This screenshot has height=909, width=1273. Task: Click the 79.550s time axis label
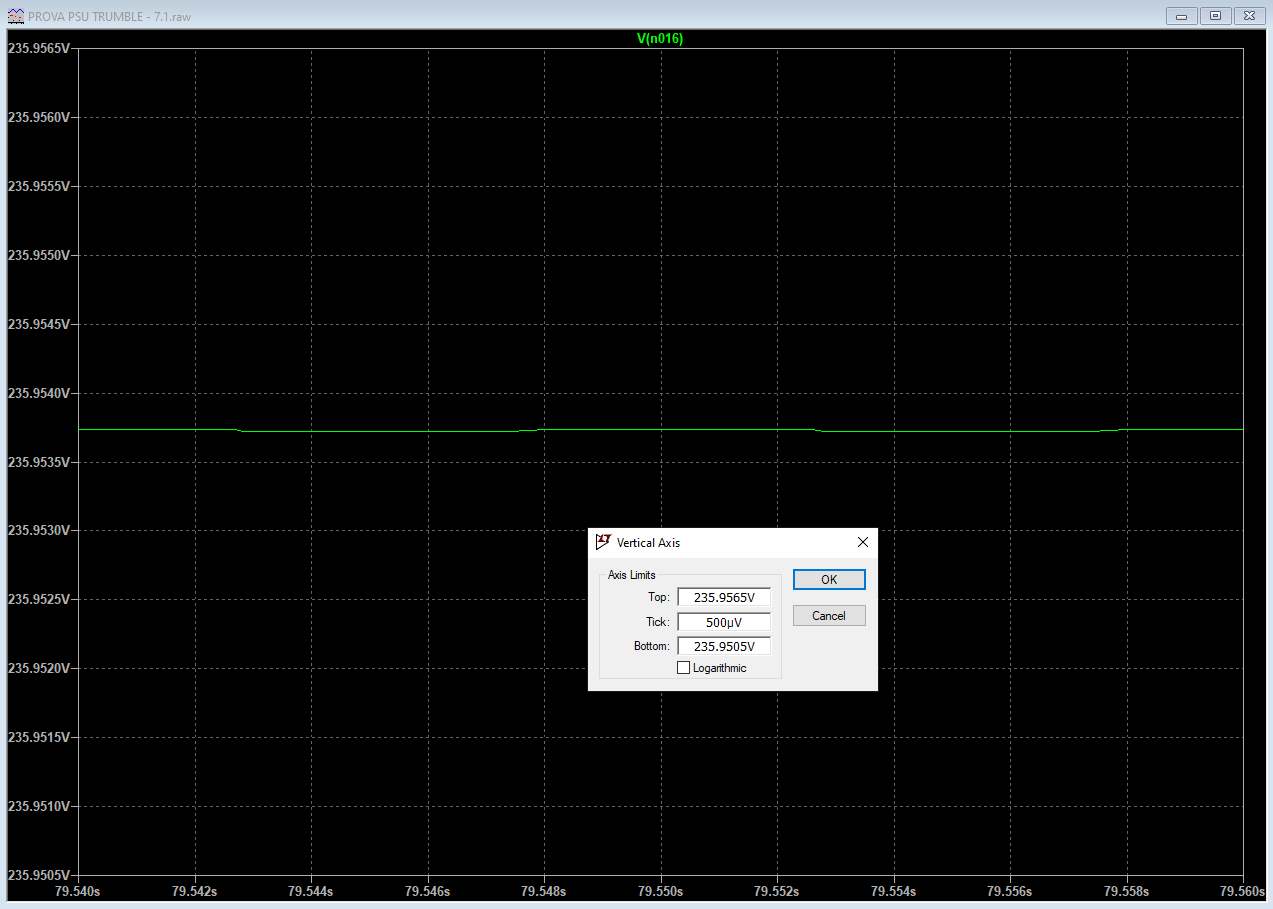click(660, 890)
